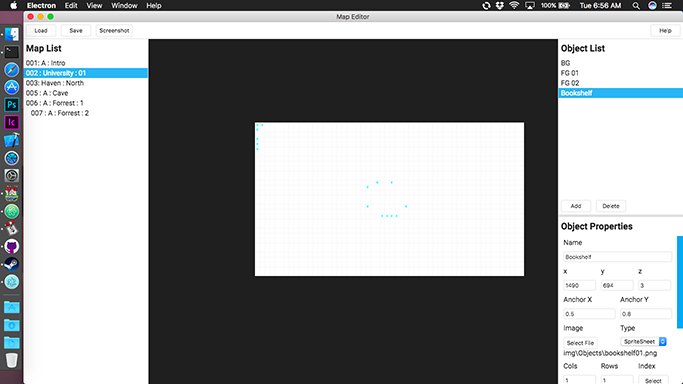
Task: Open Finder from the dock
Action: 12,34
